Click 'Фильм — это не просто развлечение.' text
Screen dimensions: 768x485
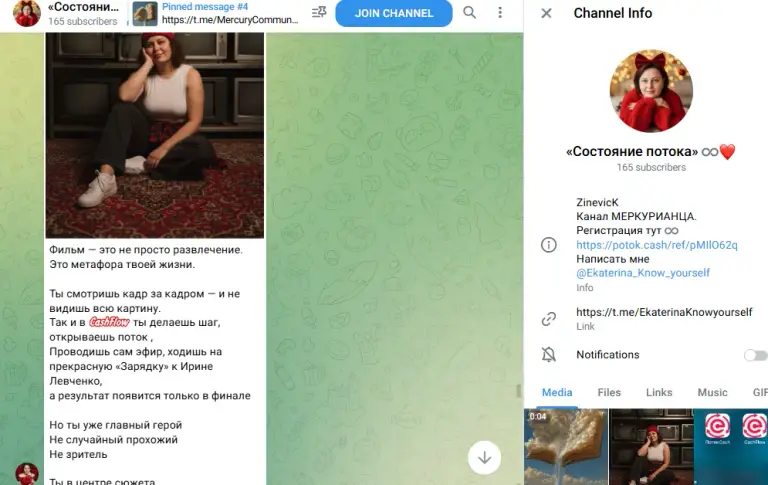pyautogui.click(x=146, y=249)
